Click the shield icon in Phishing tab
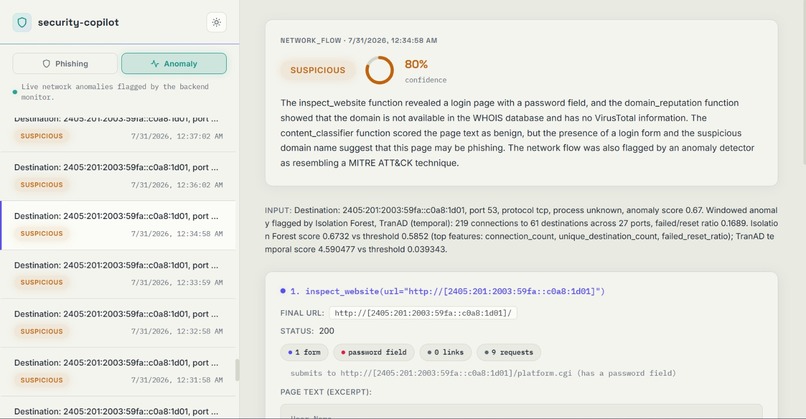 coord(46,64)
